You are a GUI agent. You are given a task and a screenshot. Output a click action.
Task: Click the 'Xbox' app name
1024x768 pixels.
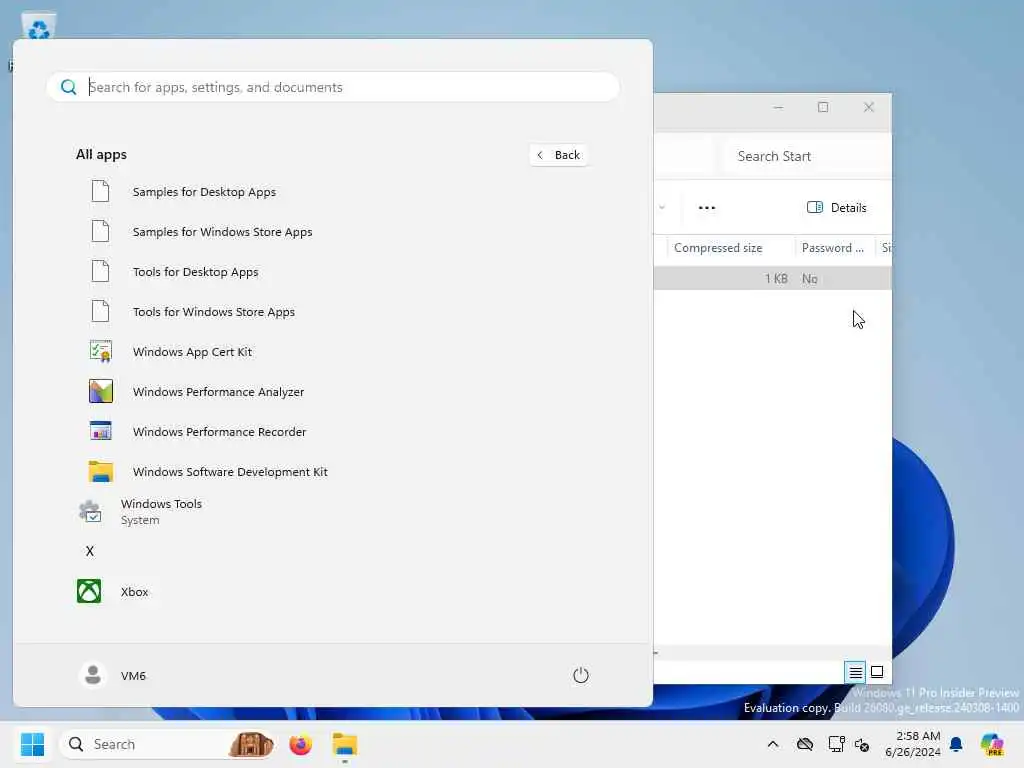135,592
